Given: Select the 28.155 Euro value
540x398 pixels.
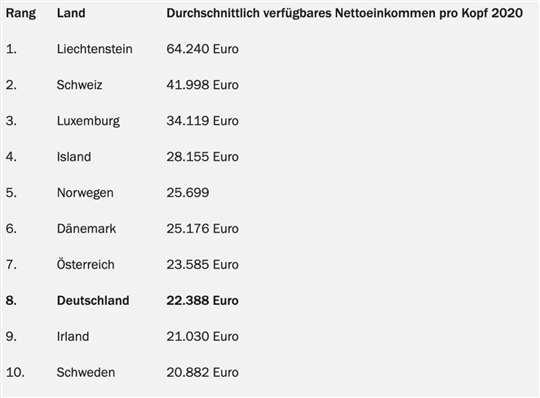Looking at the screenshot, I should pos(202,157).
